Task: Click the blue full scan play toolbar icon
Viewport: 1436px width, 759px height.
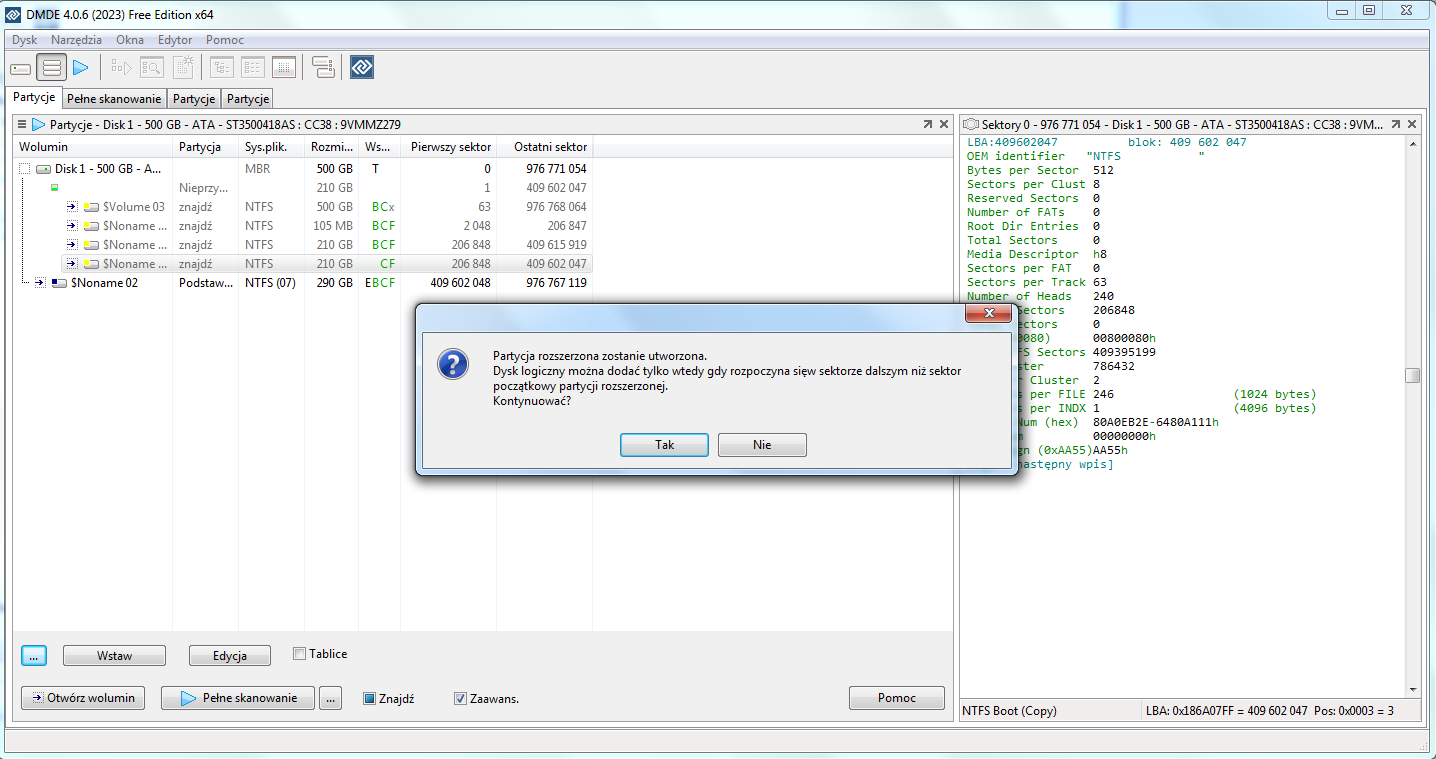Action: [x=81, y=68]
